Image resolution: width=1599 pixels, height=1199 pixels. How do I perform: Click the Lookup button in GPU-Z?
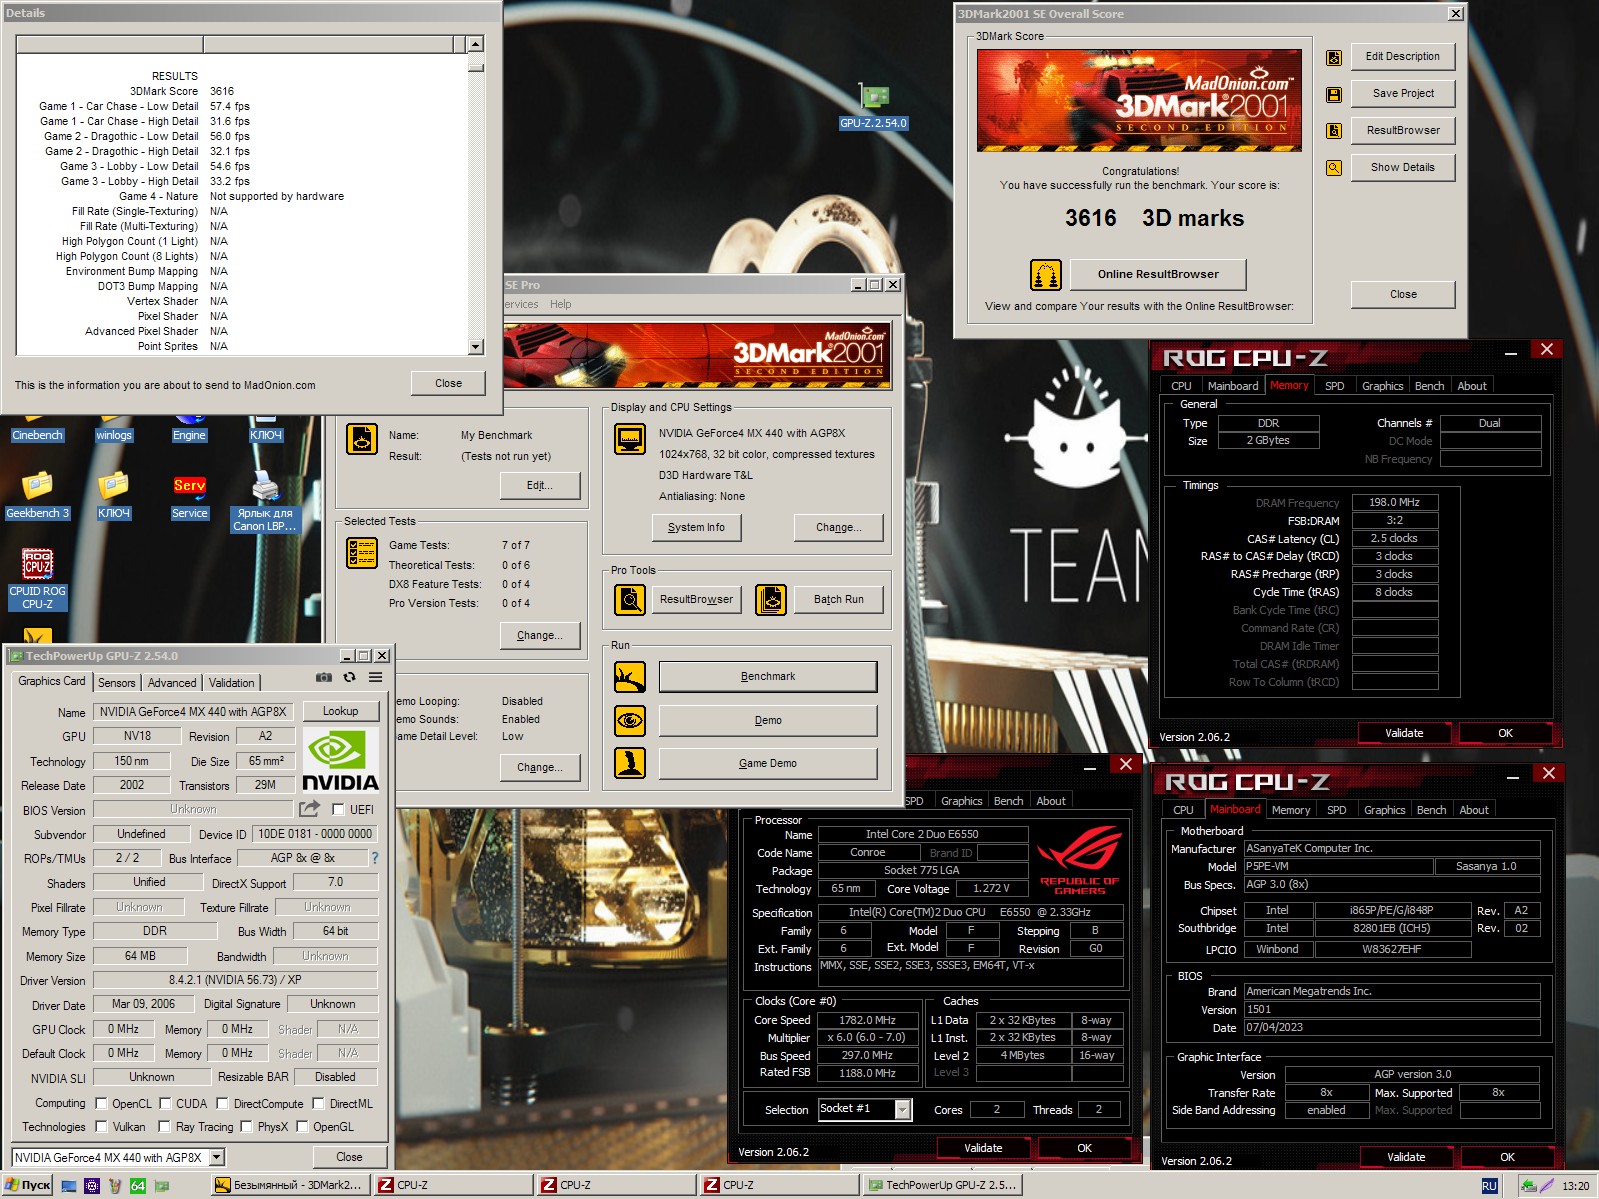click(340, 711)
